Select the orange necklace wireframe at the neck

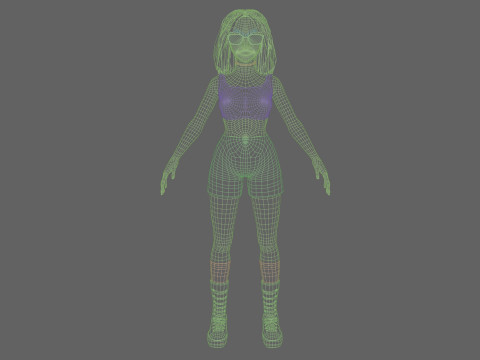[x=245, y=64]
